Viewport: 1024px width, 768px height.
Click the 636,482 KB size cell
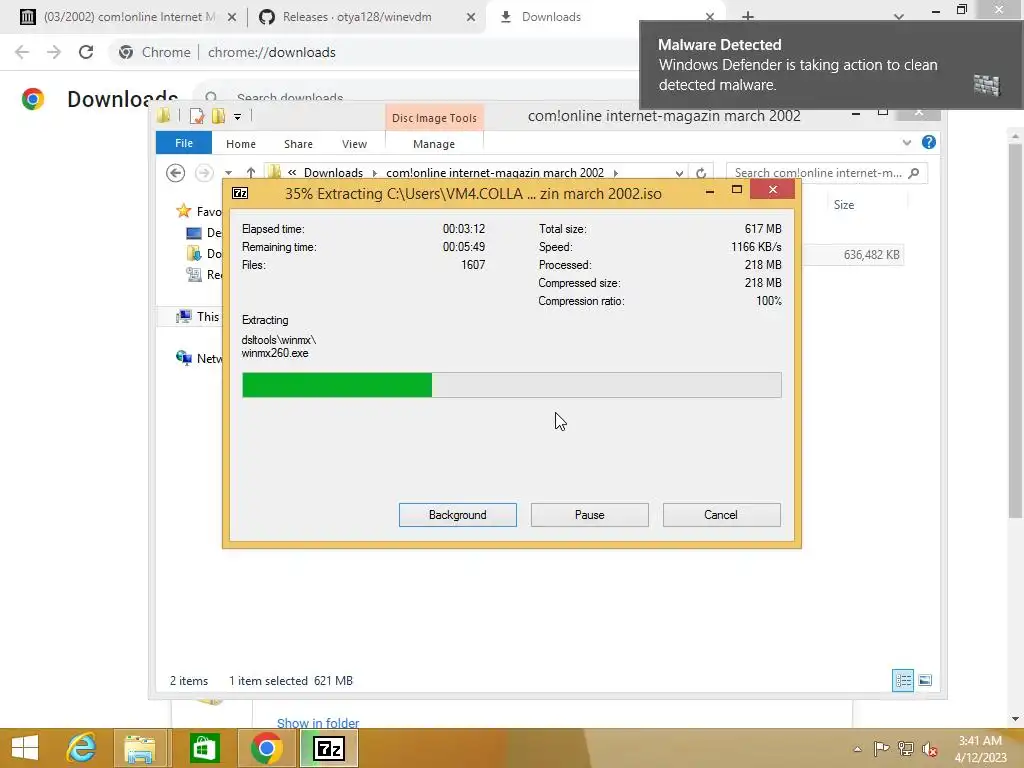click(x=871, y=255)
